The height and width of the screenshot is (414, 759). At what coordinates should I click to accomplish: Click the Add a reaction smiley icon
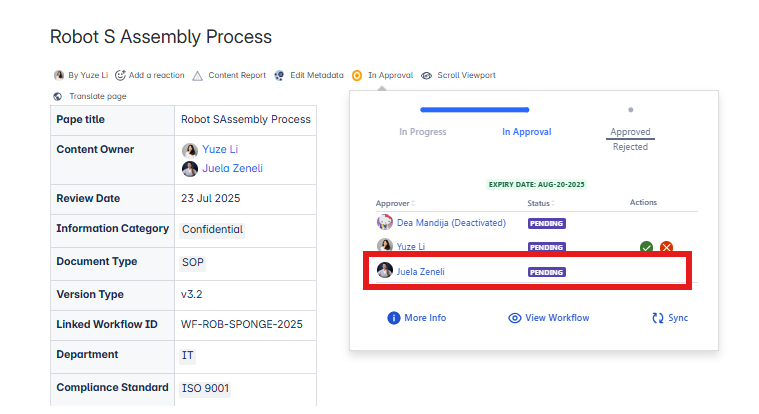121,75
